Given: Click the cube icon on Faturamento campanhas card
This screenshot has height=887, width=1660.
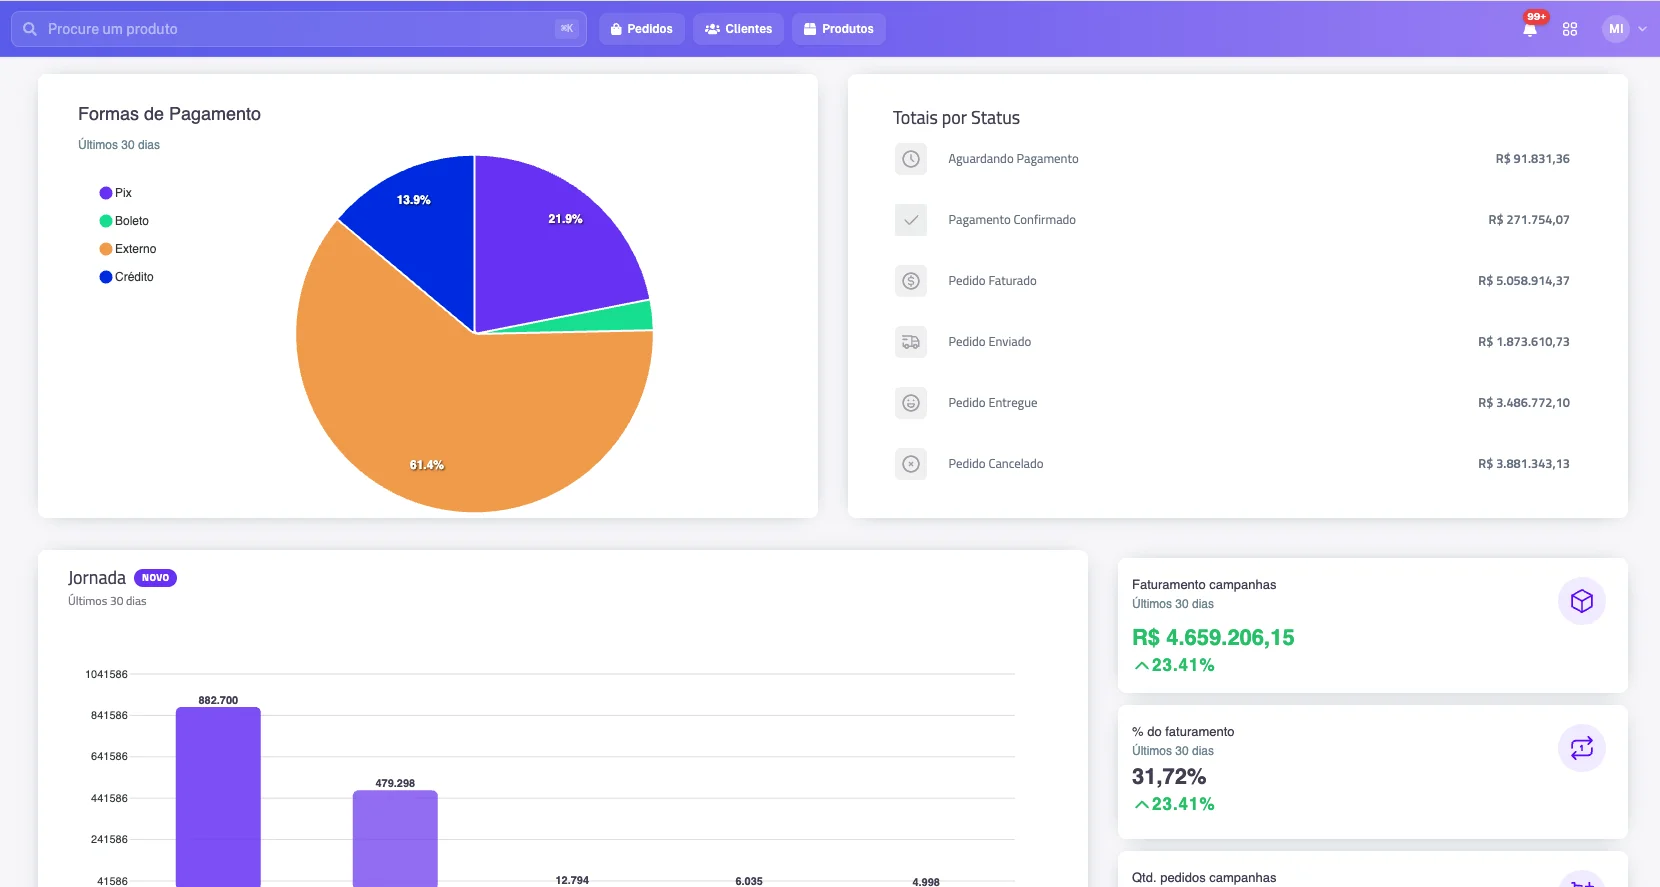Looking at the screenshot, I should pos(1582,601).
